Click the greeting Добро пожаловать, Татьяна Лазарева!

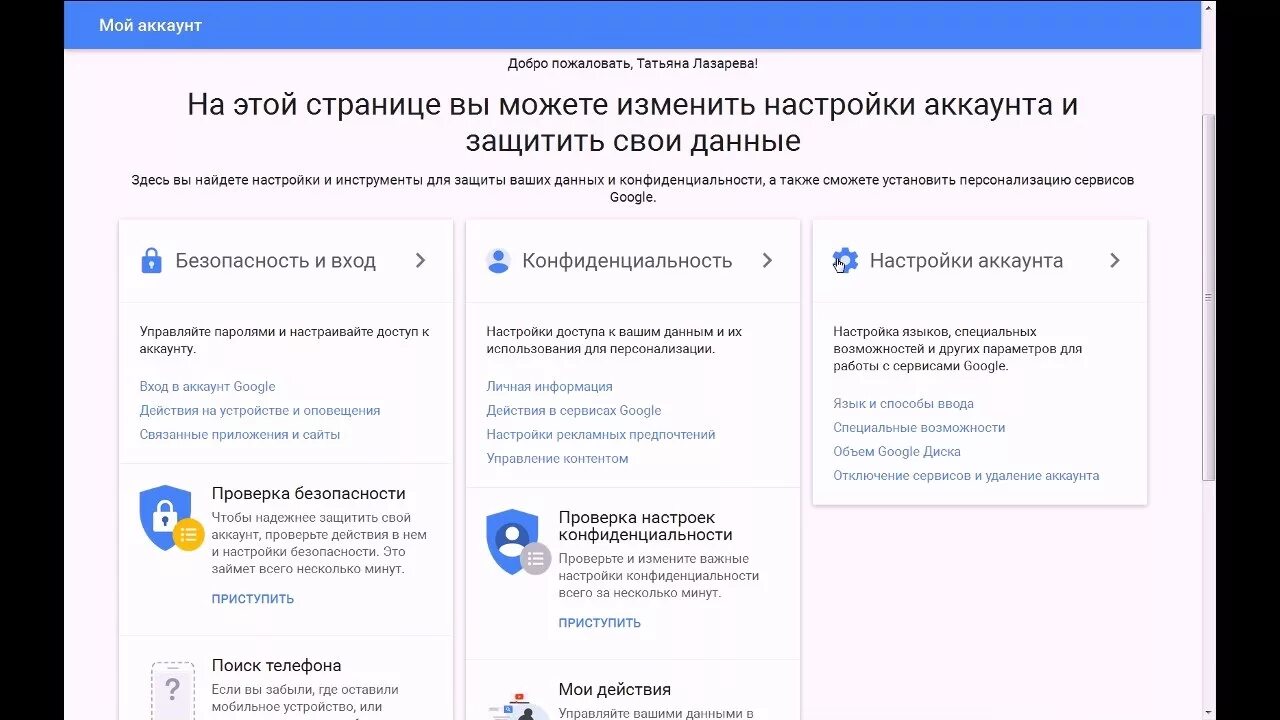633,63
